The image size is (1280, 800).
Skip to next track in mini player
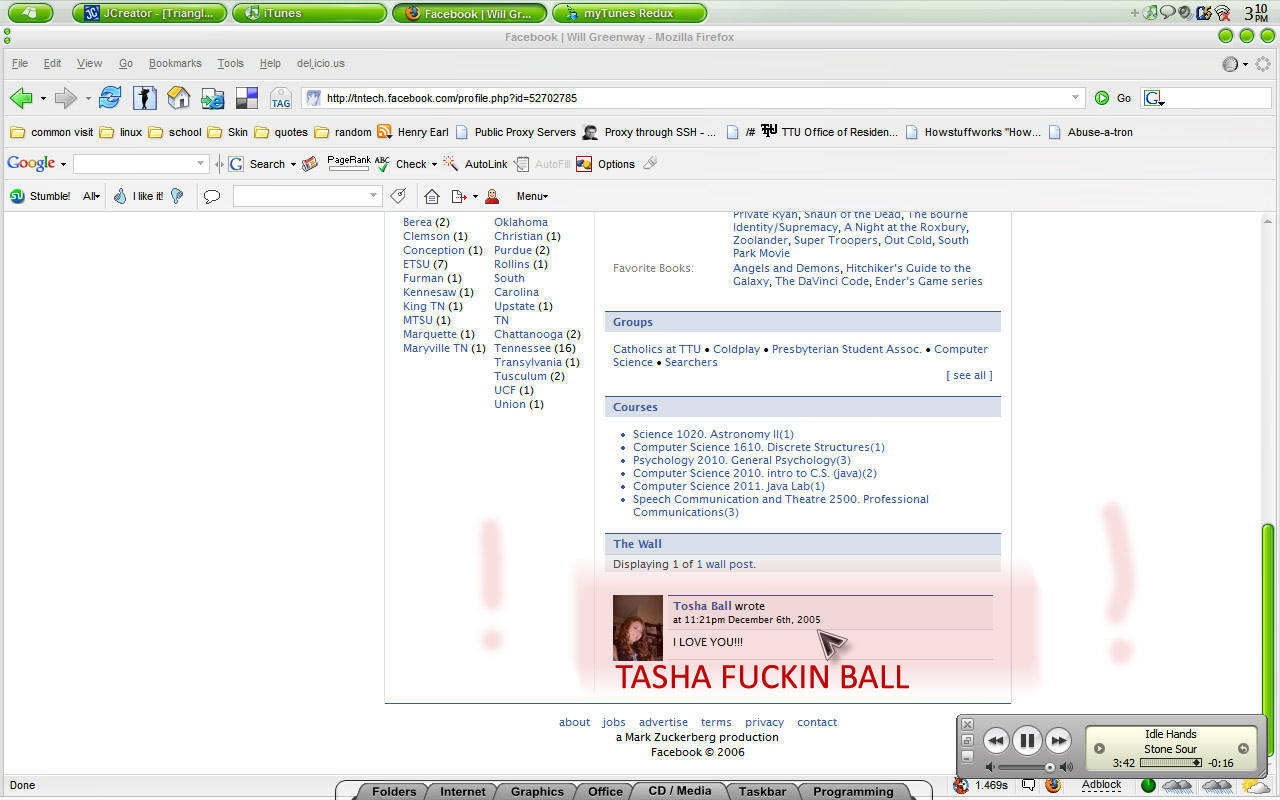[x=1058, y=741]
